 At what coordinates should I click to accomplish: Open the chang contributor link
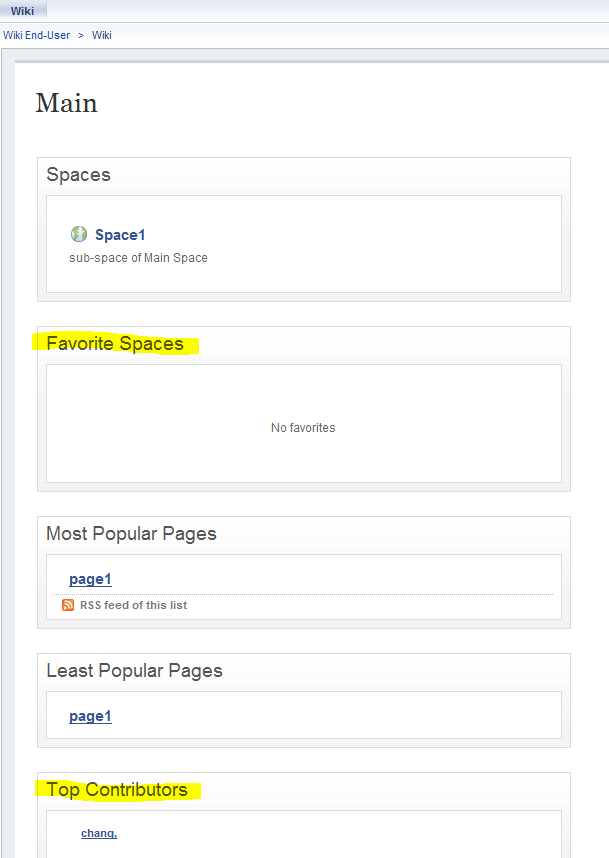tap(99, 833)
